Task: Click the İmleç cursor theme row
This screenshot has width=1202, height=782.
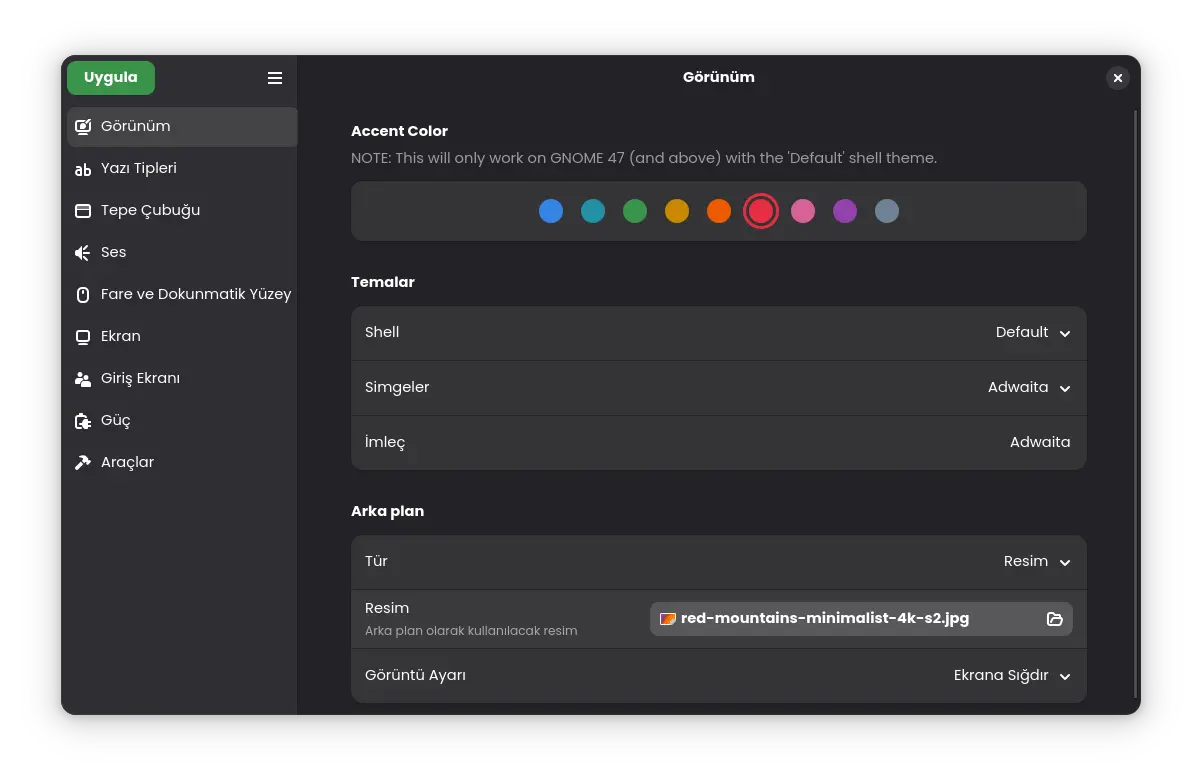Action: [718, 443]
